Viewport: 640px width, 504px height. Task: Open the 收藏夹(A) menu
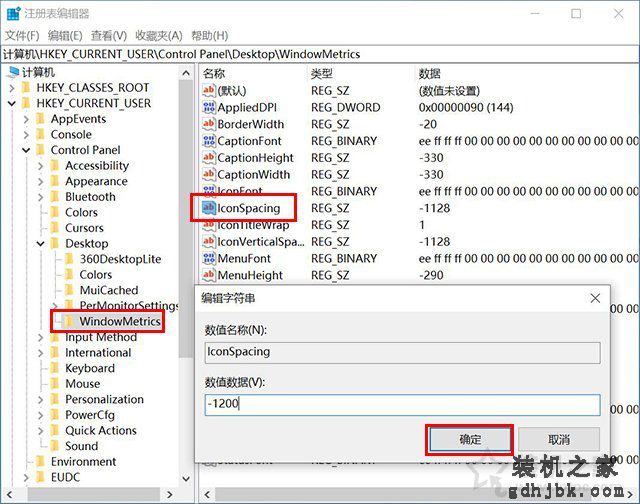pyautogui.click(x=159, y=36)
